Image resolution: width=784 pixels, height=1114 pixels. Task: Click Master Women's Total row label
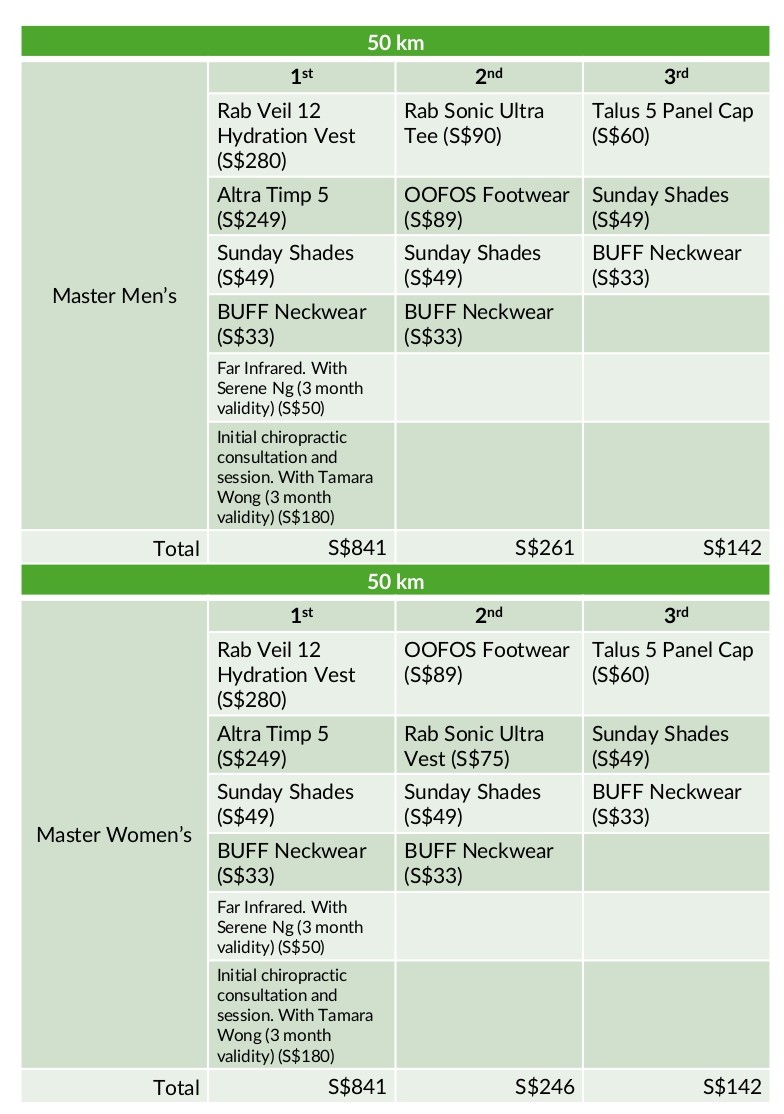[176, 1087]
